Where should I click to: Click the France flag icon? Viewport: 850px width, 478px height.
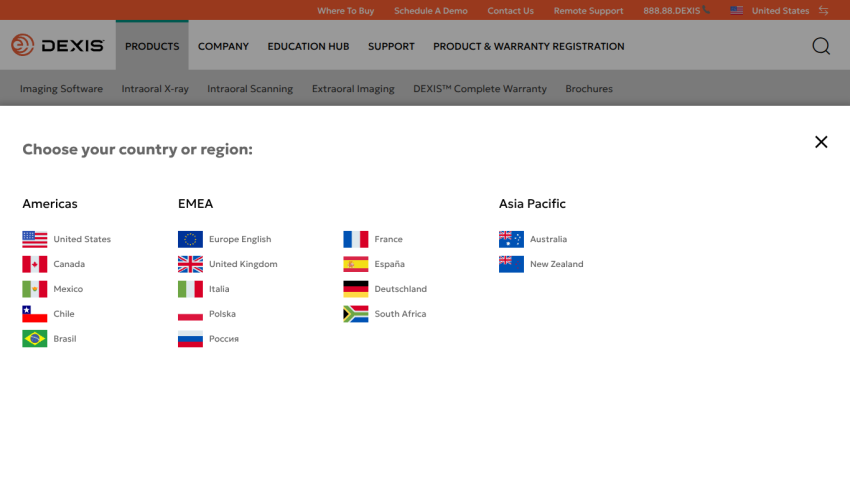point(356,239)
